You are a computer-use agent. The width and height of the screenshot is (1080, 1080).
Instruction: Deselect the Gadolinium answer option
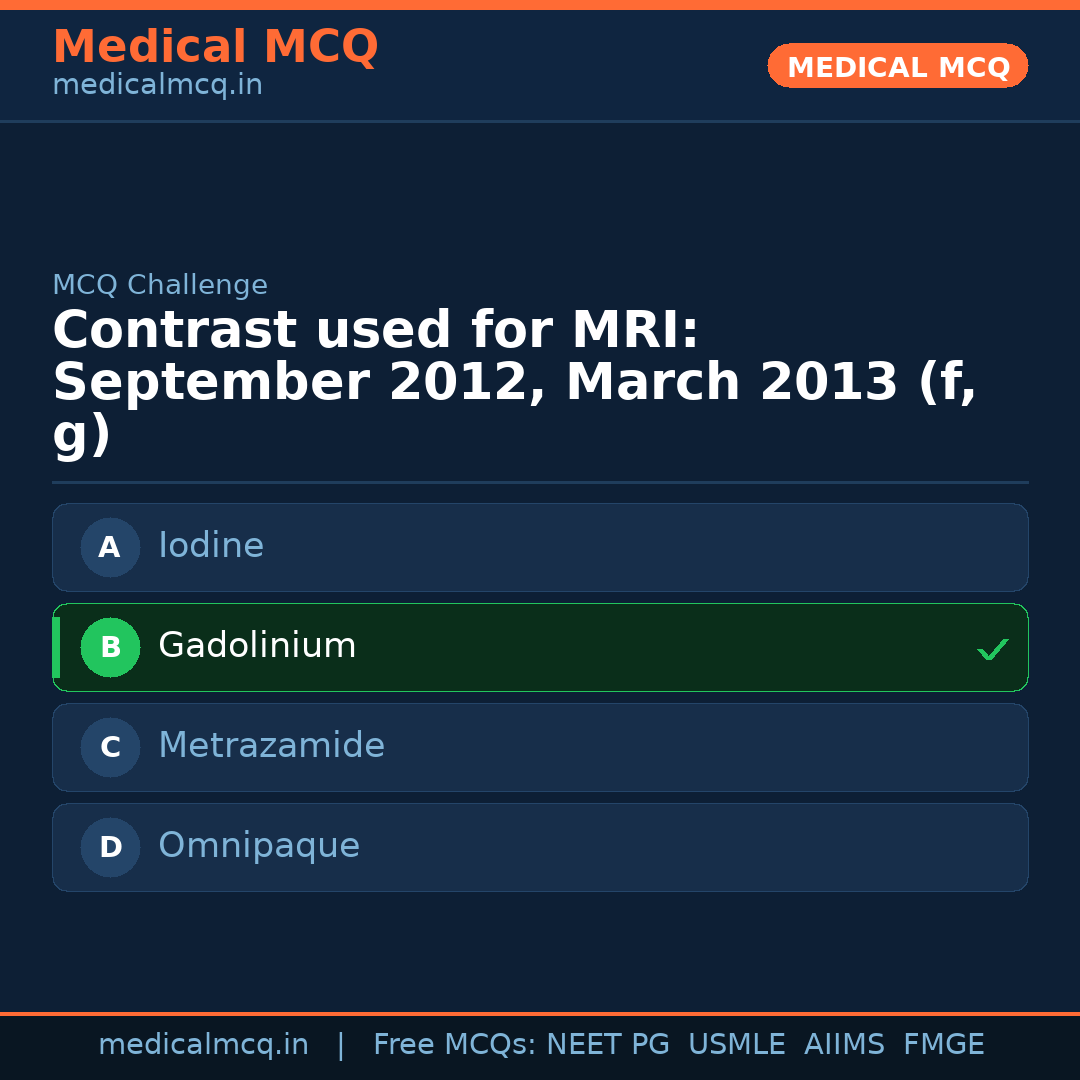pyautogui.click(x=540, y=647)
